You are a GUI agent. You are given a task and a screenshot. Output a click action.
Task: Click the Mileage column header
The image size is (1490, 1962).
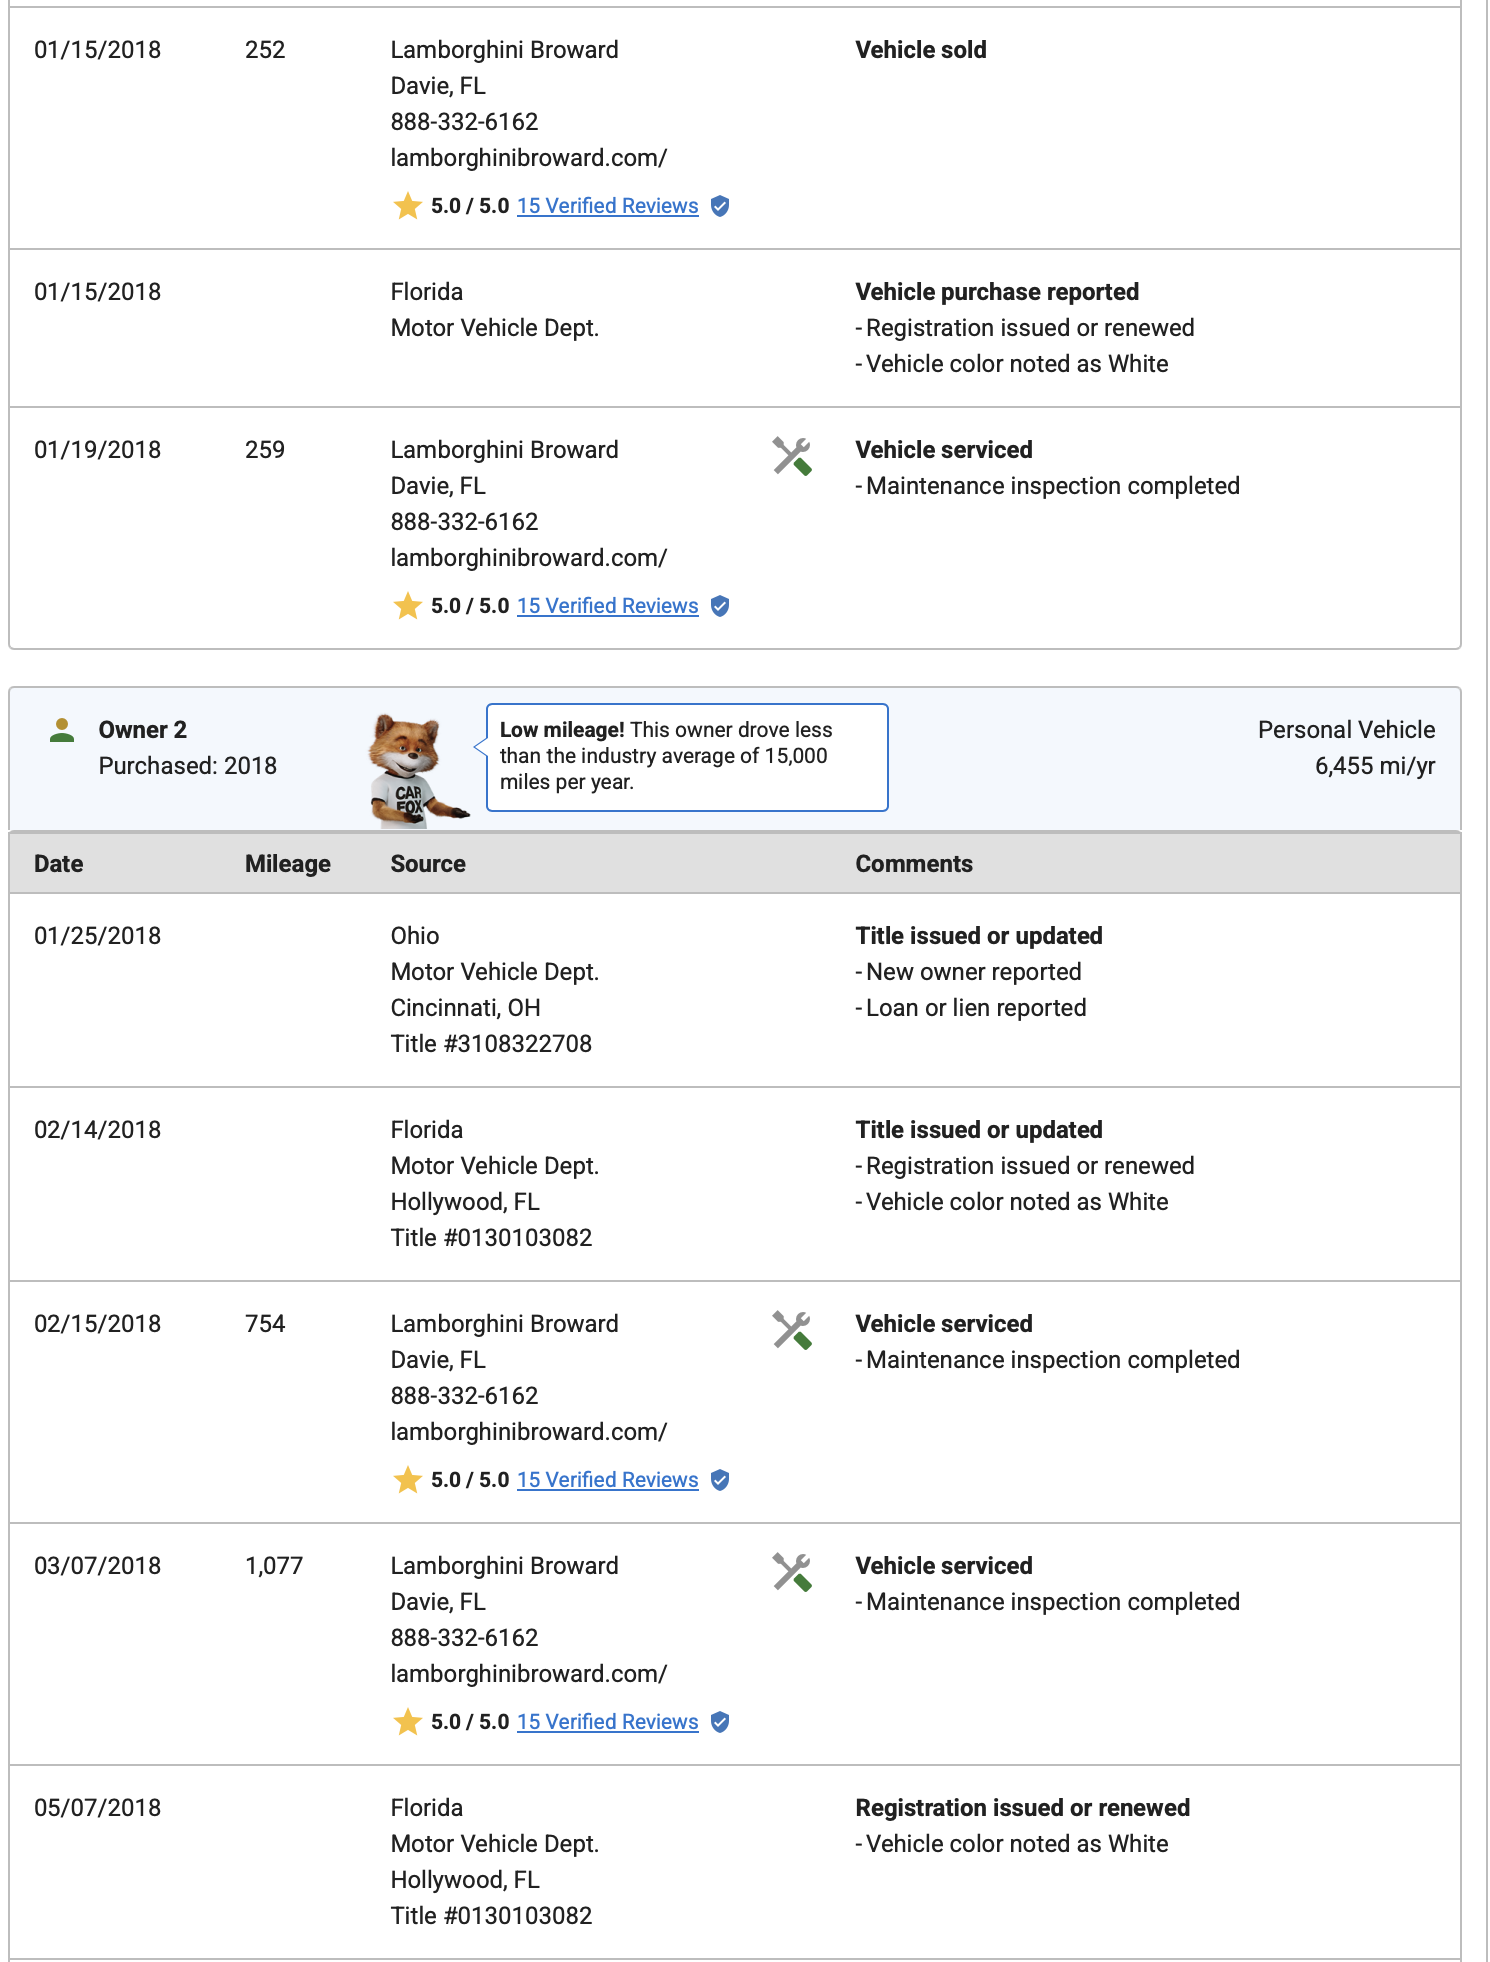click(x=288, y=864)
